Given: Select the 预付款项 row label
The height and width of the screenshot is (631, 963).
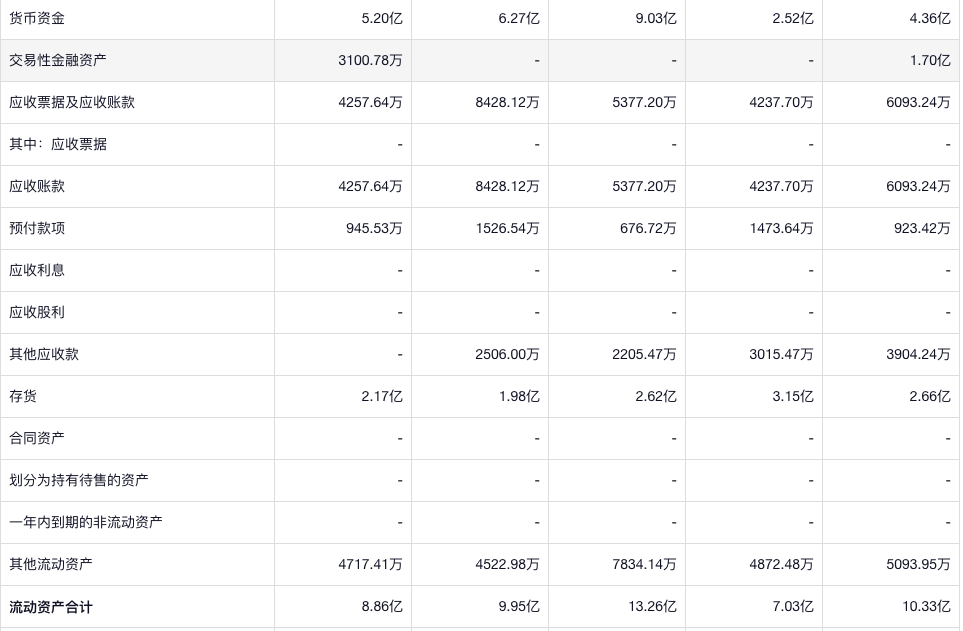Looking at the screenshot, I should point(37,228).
